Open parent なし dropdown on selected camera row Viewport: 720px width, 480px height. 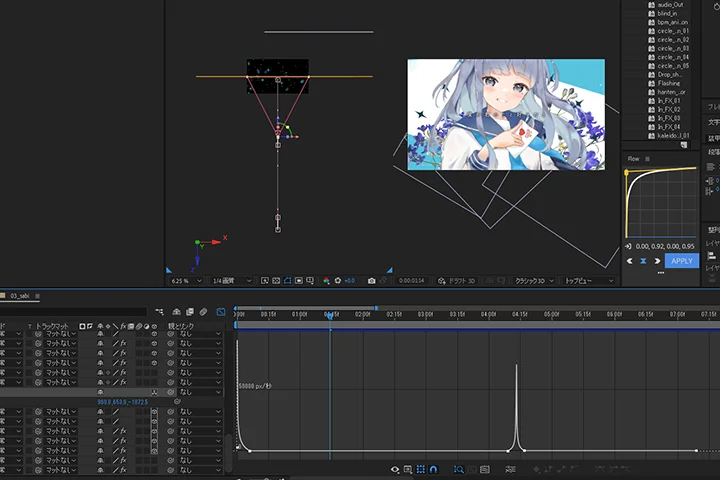tap(200, 392)
